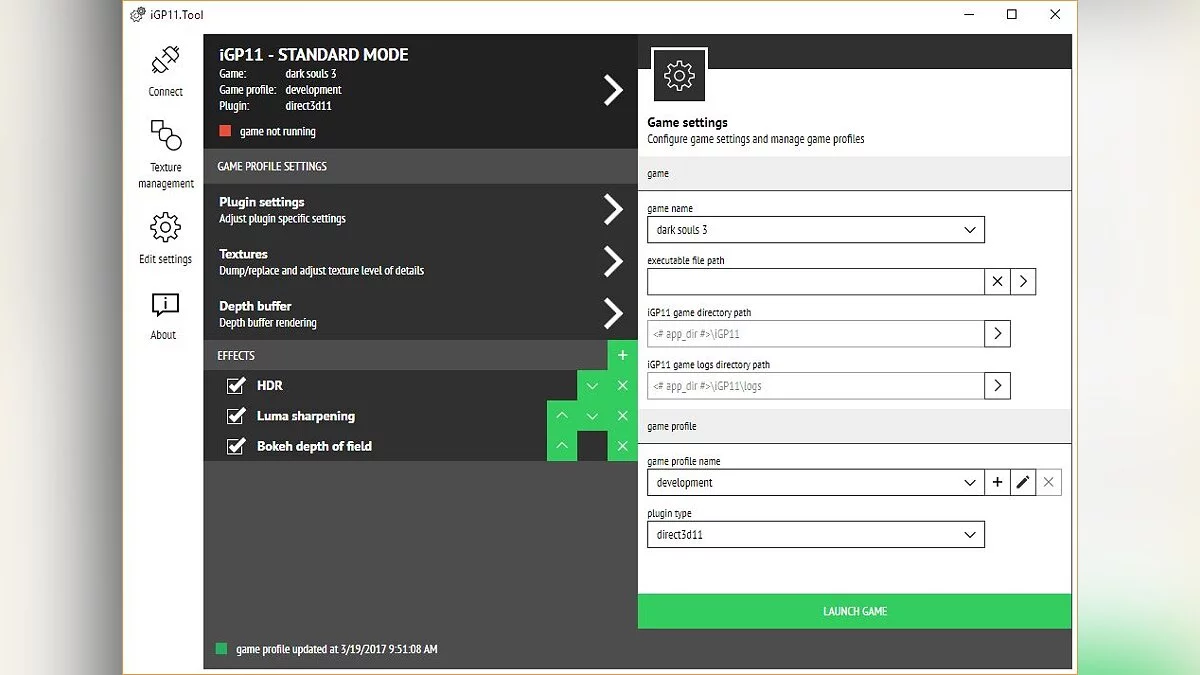Add a new game profile

997,483
